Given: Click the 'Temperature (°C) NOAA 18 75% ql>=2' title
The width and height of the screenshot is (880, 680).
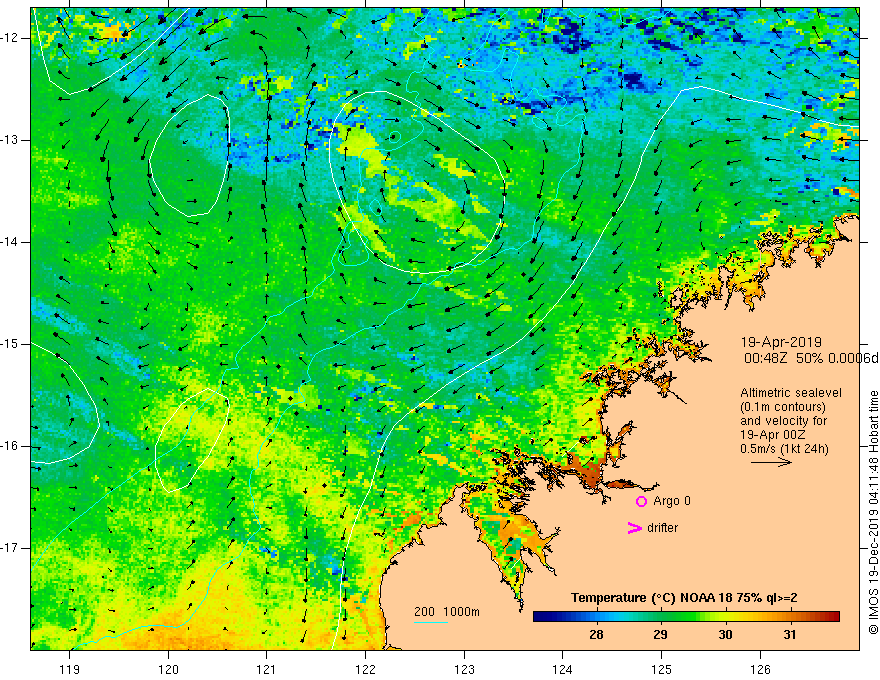Looking at the screenshot, I should click(684, 598).
